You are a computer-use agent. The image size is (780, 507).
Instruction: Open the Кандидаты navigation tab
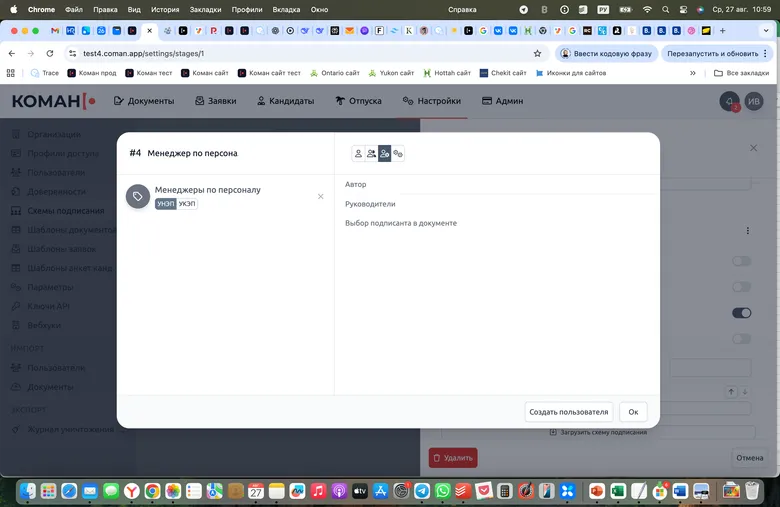(x=285, y=101)
